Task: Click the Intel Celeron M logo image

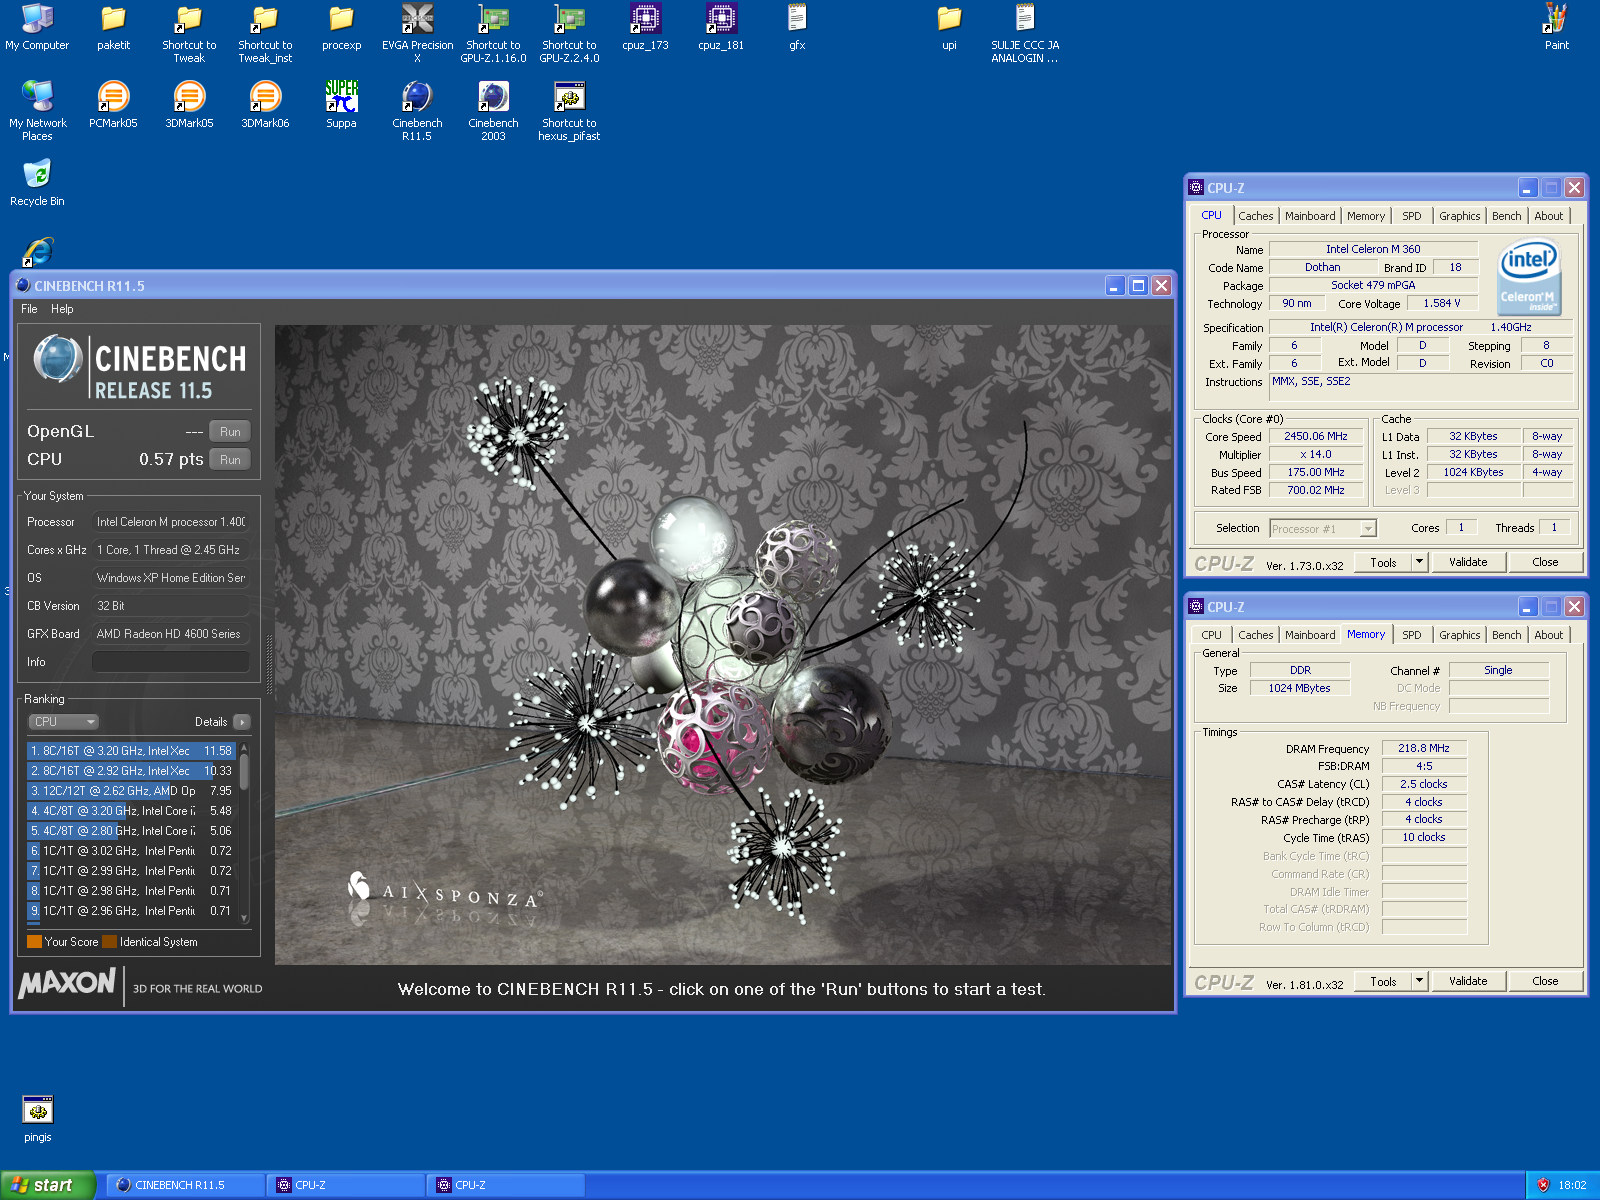Action: coord(1529,277)
